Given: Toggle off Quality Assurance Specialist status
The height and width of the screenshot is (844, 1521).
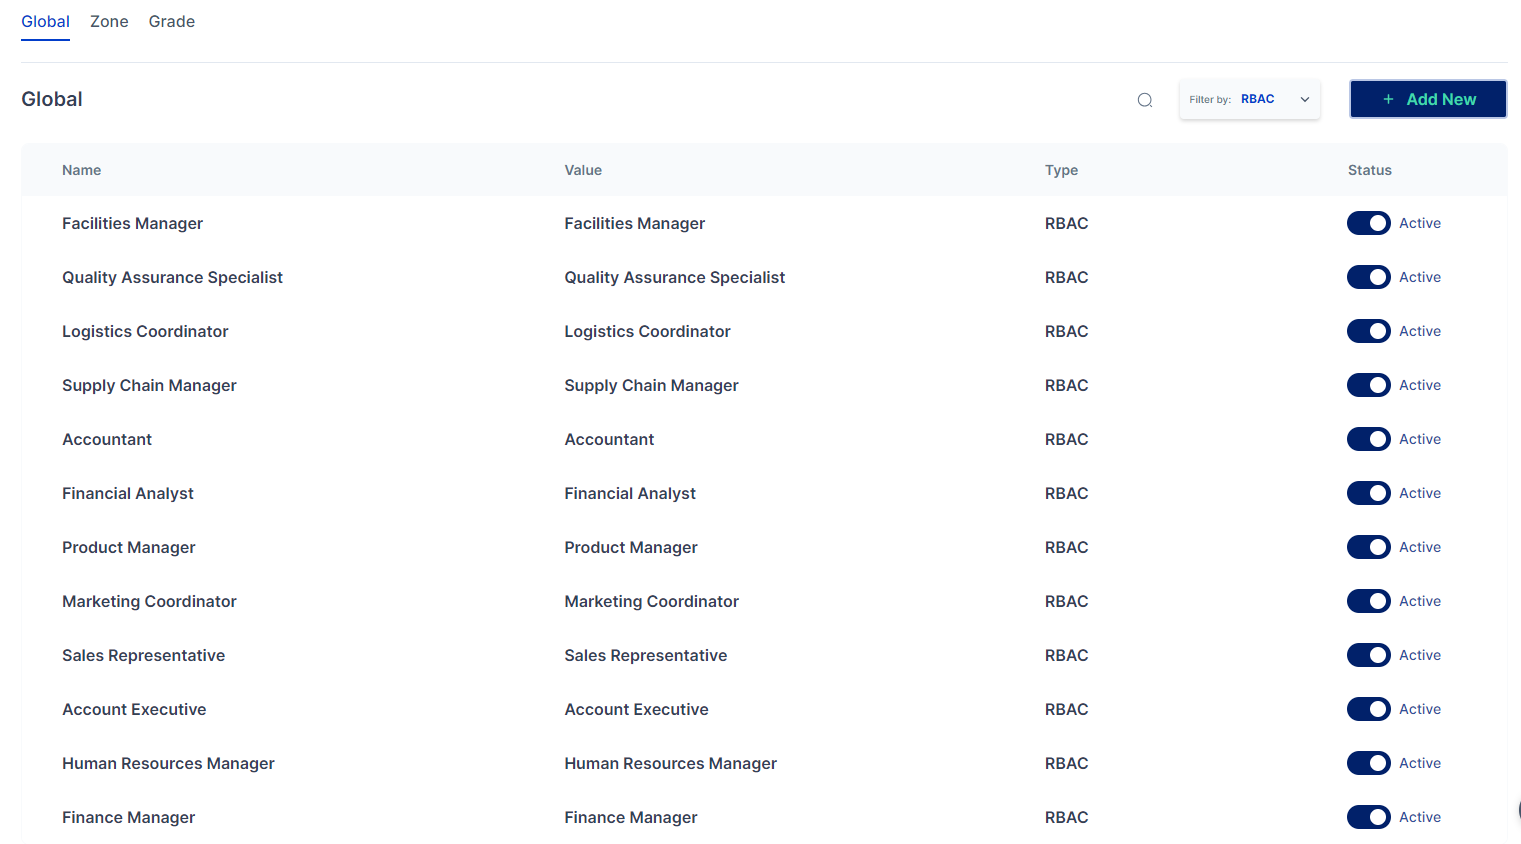Looking at the screenshot, I should [x=1368, y=277].
